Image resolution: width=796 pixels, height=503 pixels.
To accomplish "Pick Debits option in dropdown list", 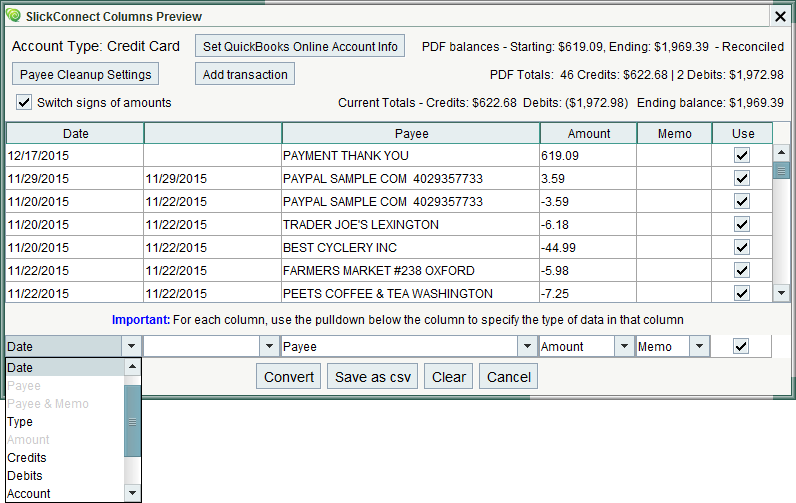I will coord(25,476).
